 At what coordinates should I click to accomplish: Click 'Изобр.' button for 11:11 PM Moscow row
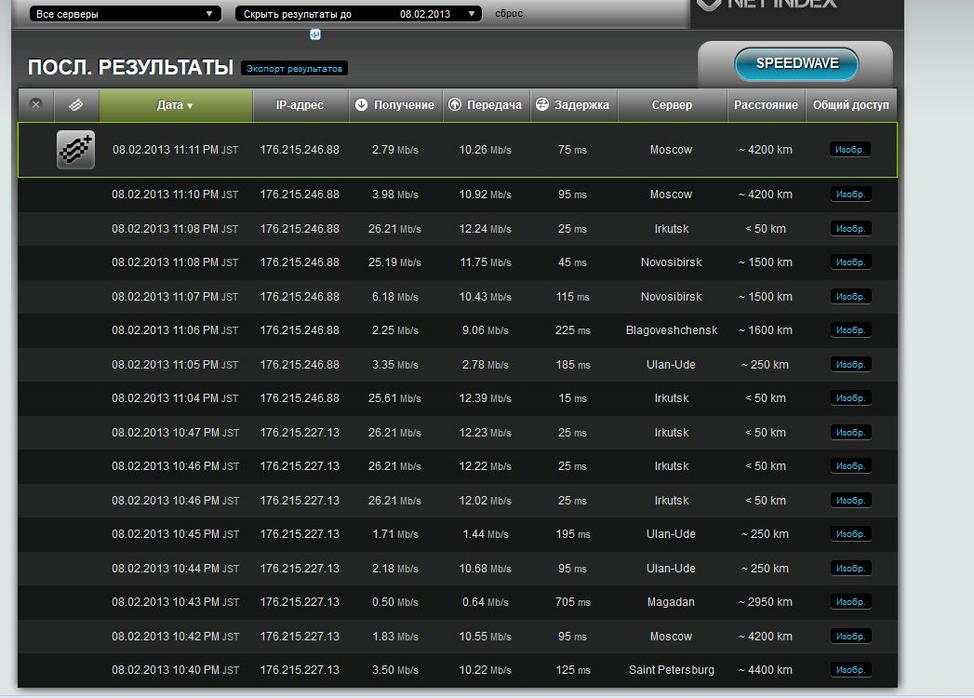[850, 150]
